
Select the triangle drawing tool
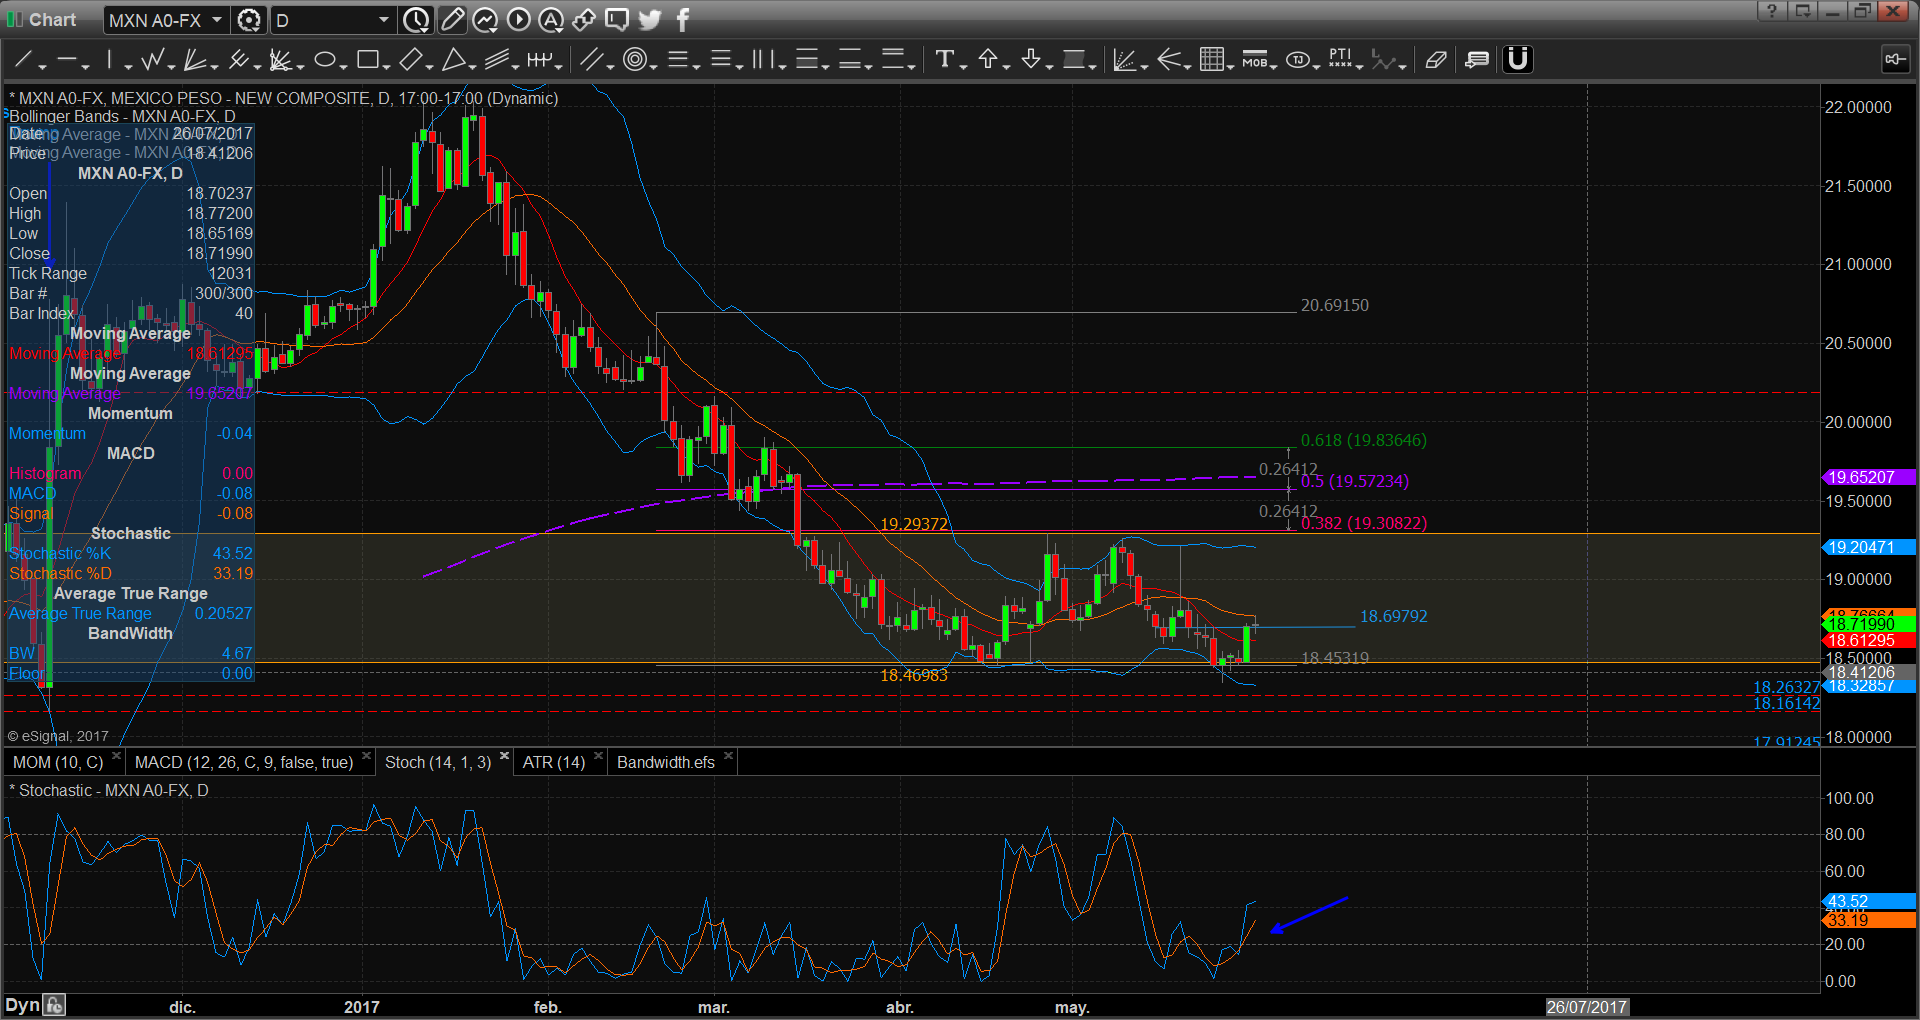coord(453,60)
